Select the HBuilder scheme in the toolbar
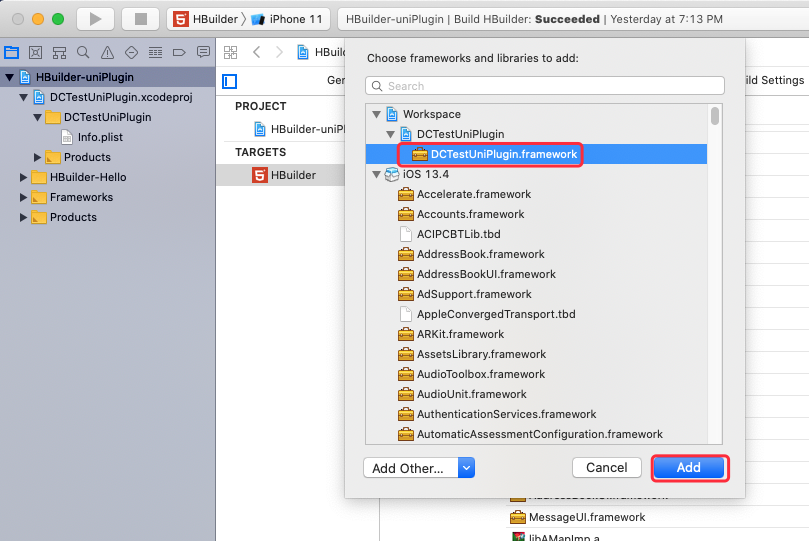 pyautogui.click(x=206, y=19)
